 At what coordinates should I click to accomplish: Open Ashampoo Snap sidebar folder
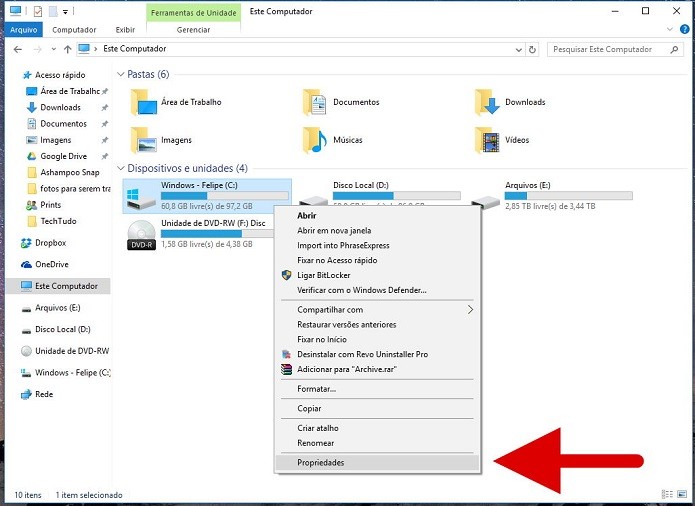pos(63,172)
